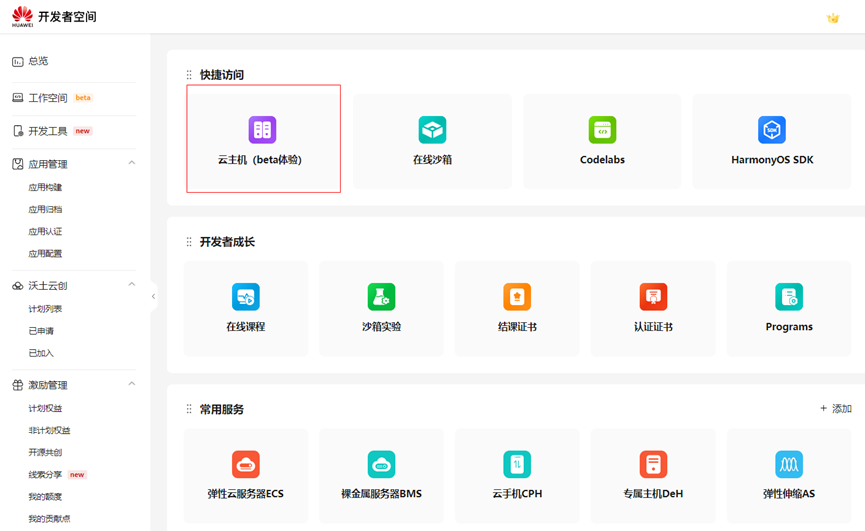The height and width of the screenshot is (531, 865).
Task: Collapse the sidebar with the arrow handle
Action: click(153, 296)
